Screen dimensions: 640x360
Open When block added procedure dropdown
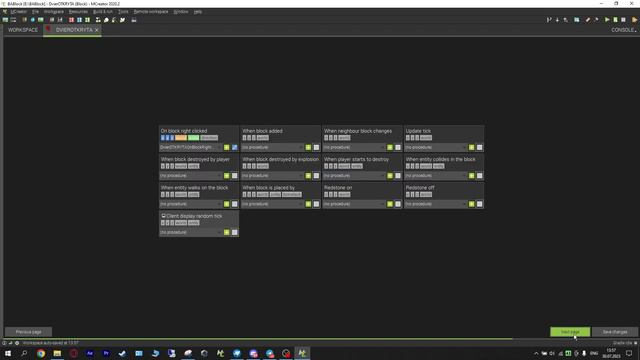pyautogui.click(x=272, y=147)
